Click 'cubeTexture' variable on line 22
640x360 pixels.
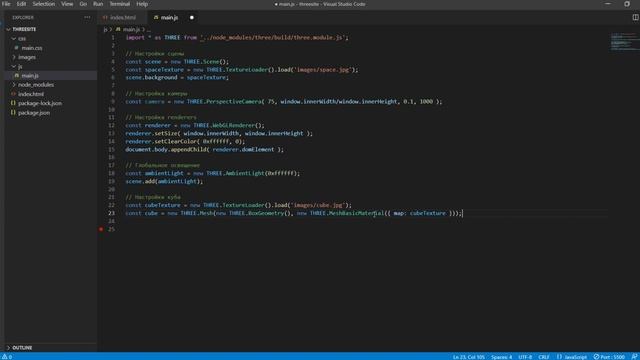pos(162,205)
